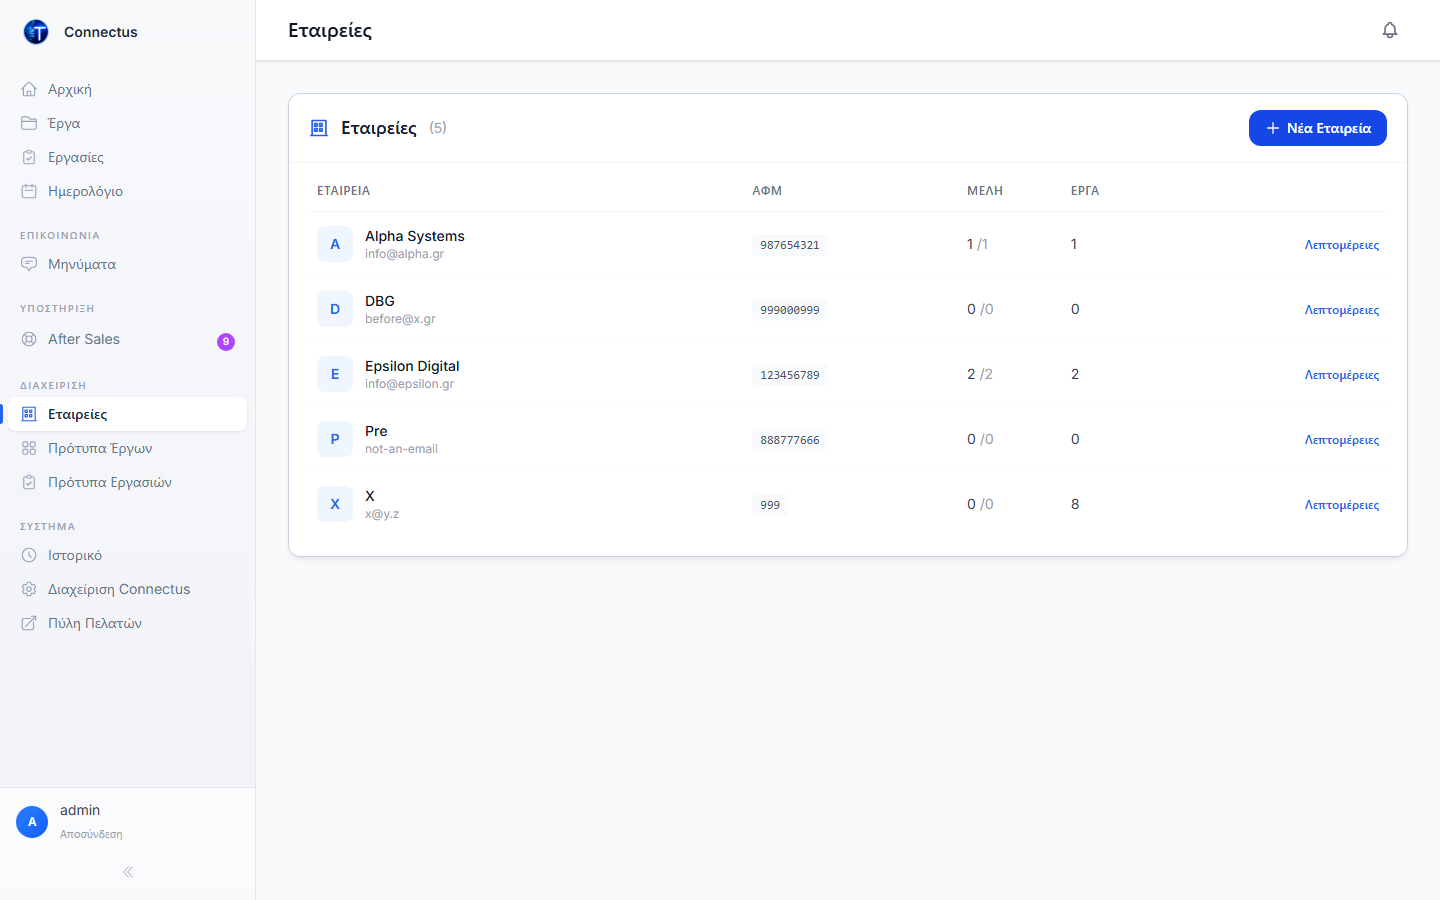The height and width of the screenshot is (900, 1440).
Task: Click the DBG avatar letter D
Action: click(335, 309)
